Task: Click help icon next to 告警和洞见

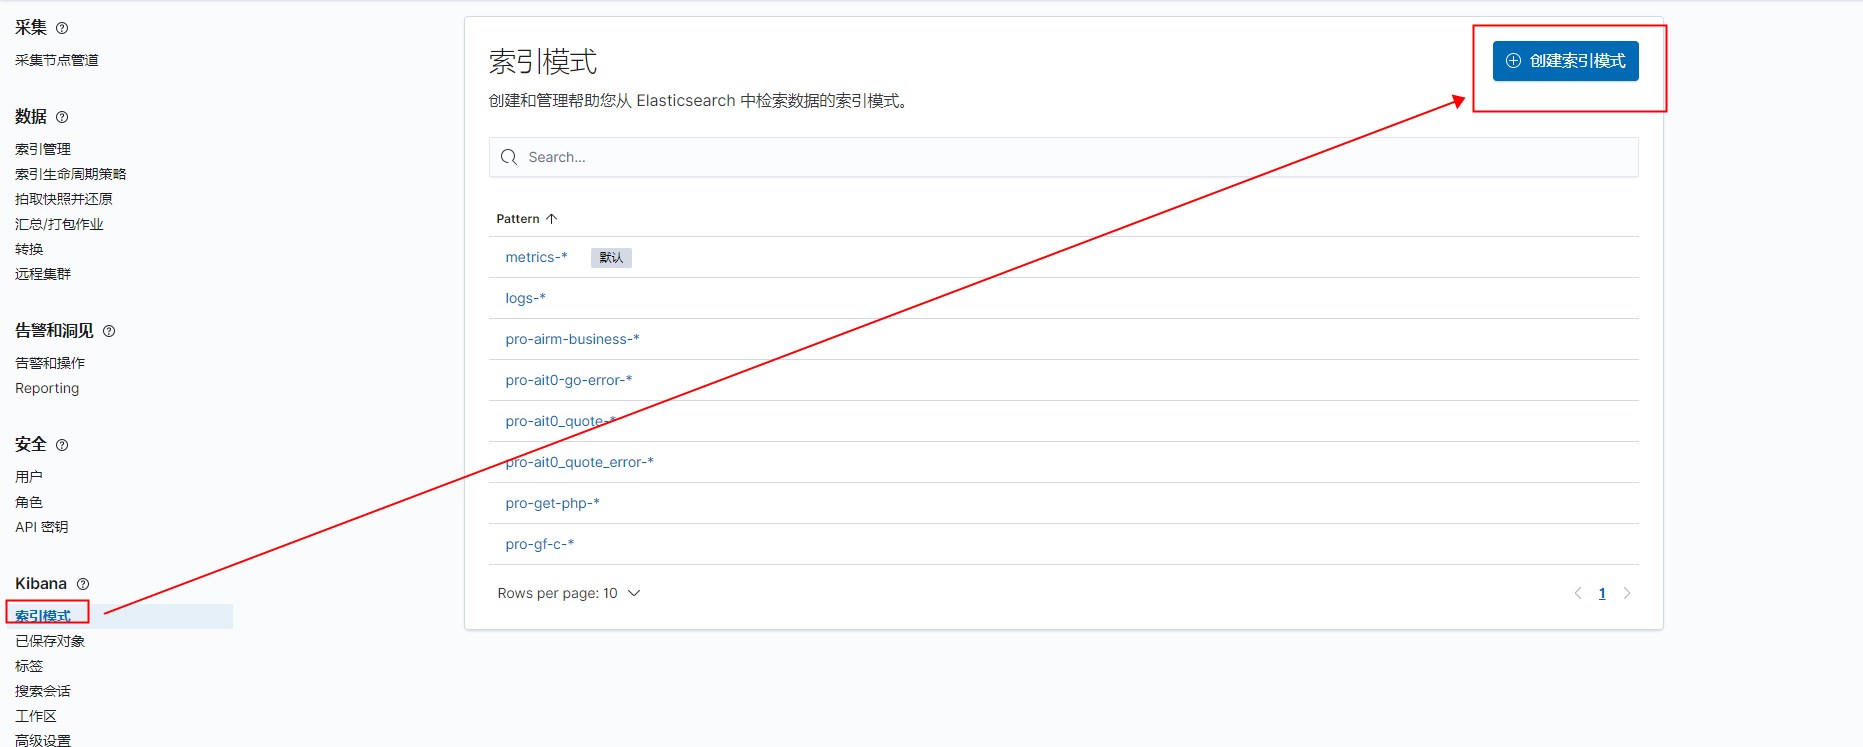Action: tap(109, 331)
